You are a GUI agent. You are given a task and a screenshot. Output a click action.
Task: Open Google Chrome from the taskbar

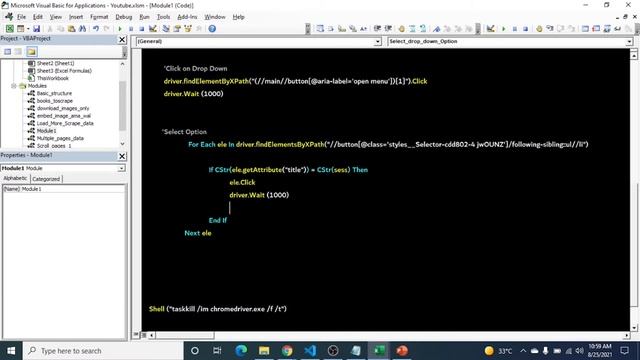[x=287, y=351]
